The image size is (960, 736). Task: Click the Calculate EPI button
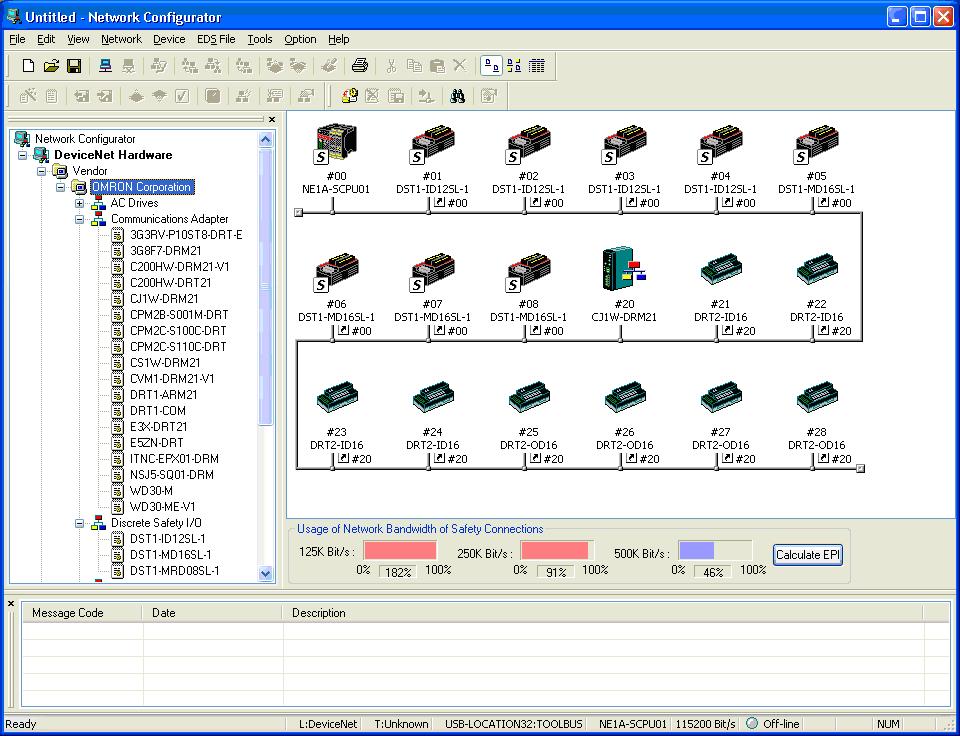808,555
